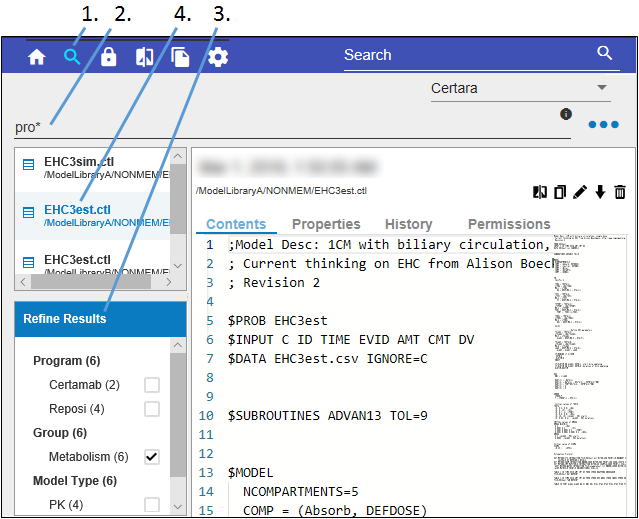Open the Certara dropdown
Viewport: 639px width, 519px height.
click(x=521, y=88)
